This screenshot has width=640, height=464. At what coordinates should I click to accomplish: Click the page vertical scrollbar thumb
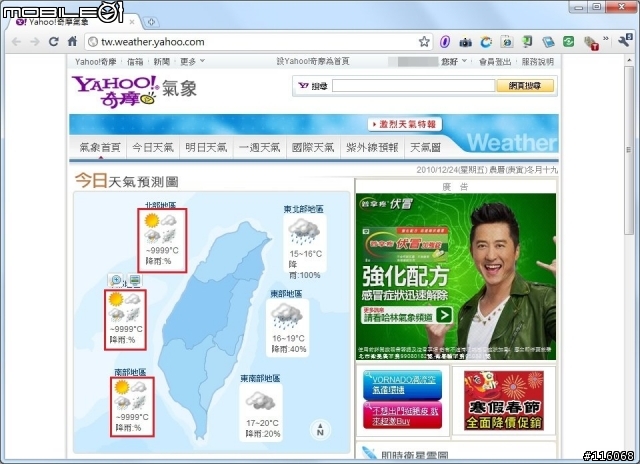pos(629,150)
